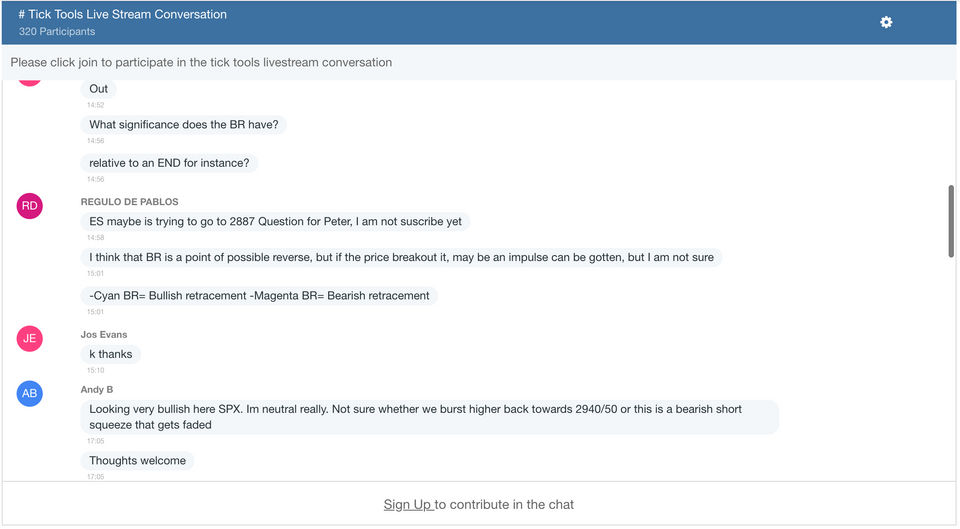Select the "Thoughts welcome" message bubble

[x=137, y=461]
